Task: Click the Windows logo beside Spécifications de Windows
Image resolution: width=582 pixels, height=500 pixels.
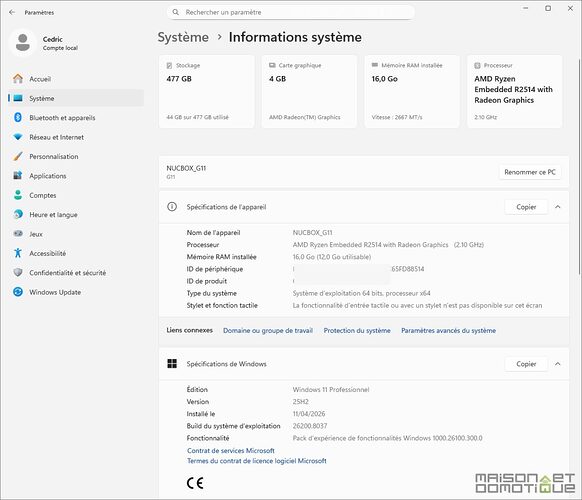Action: point(172,364)
